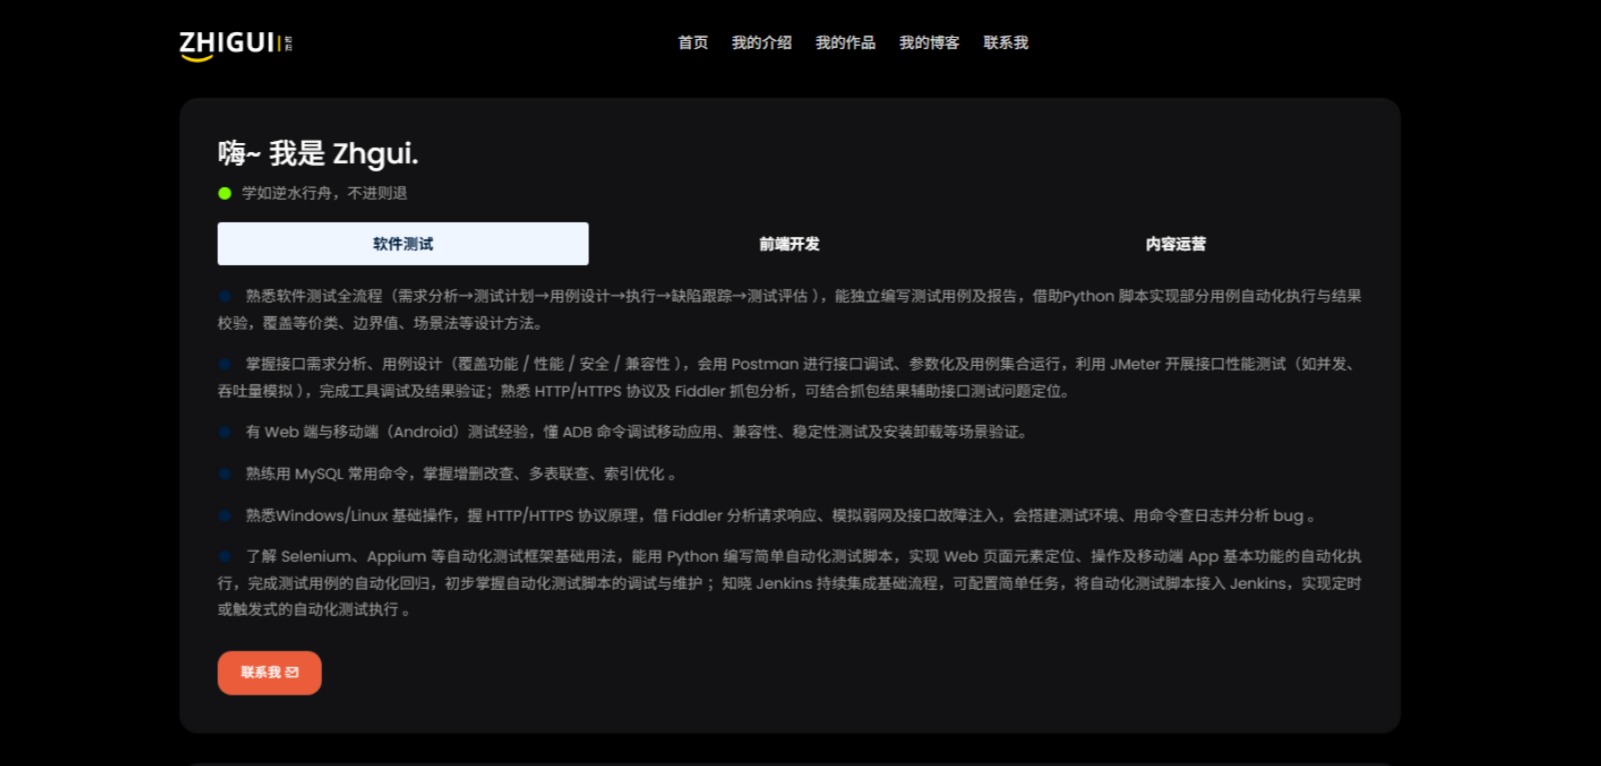
Task: Switch to the 内容运营 tab
Action: click(1175, 244)
